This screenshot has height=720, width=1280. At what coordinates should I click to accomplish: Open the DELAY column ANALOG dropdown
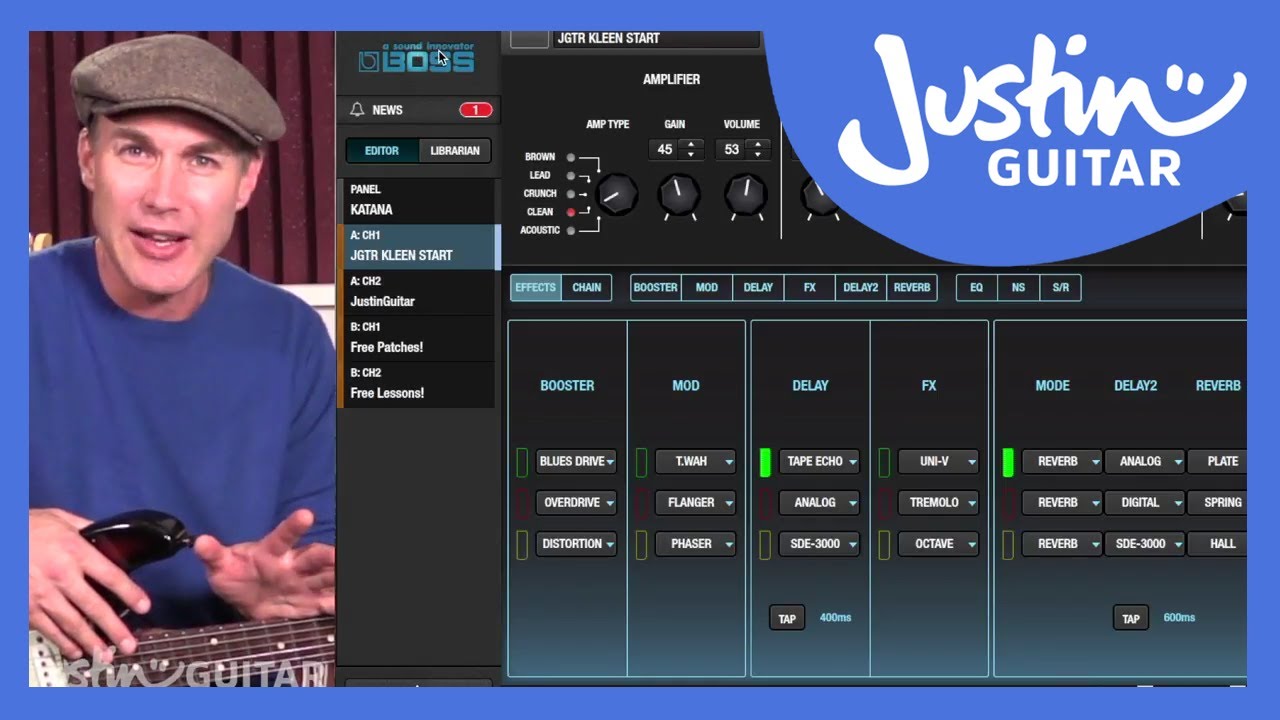pyautogui.click(x=820, y=503)
